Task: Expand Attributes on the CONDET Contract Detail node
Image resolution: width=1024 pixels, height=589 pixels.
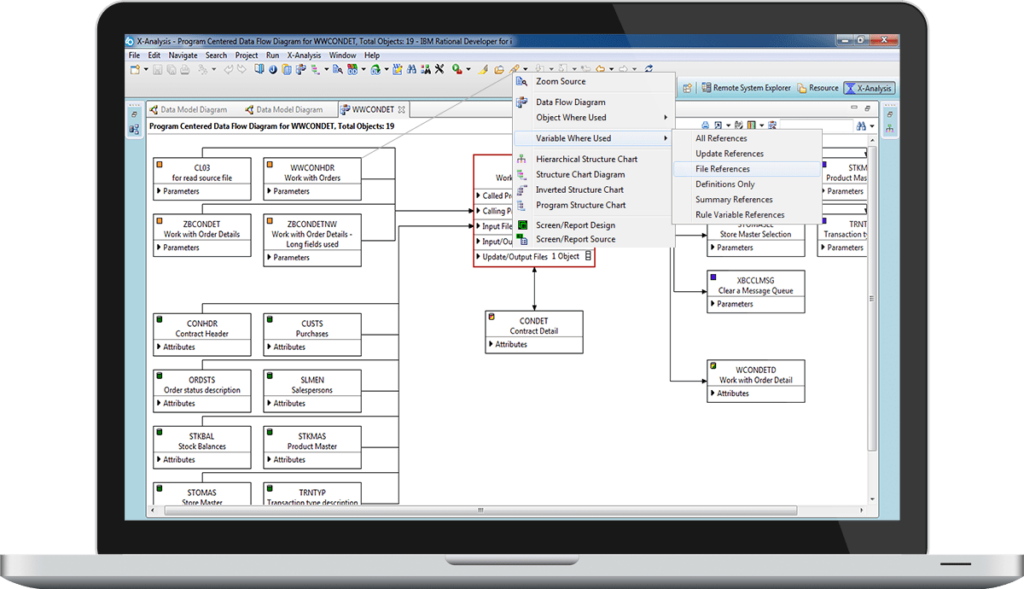Action: 510,344
